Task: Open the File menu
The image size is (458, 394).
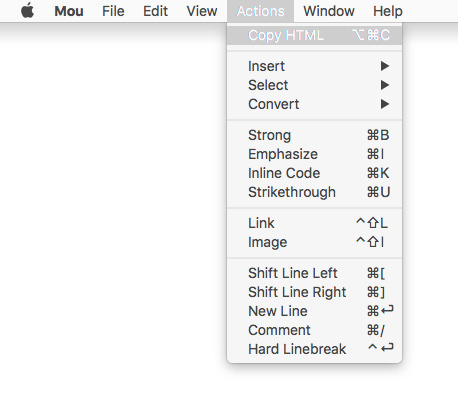Action: [x=113, y=11]
